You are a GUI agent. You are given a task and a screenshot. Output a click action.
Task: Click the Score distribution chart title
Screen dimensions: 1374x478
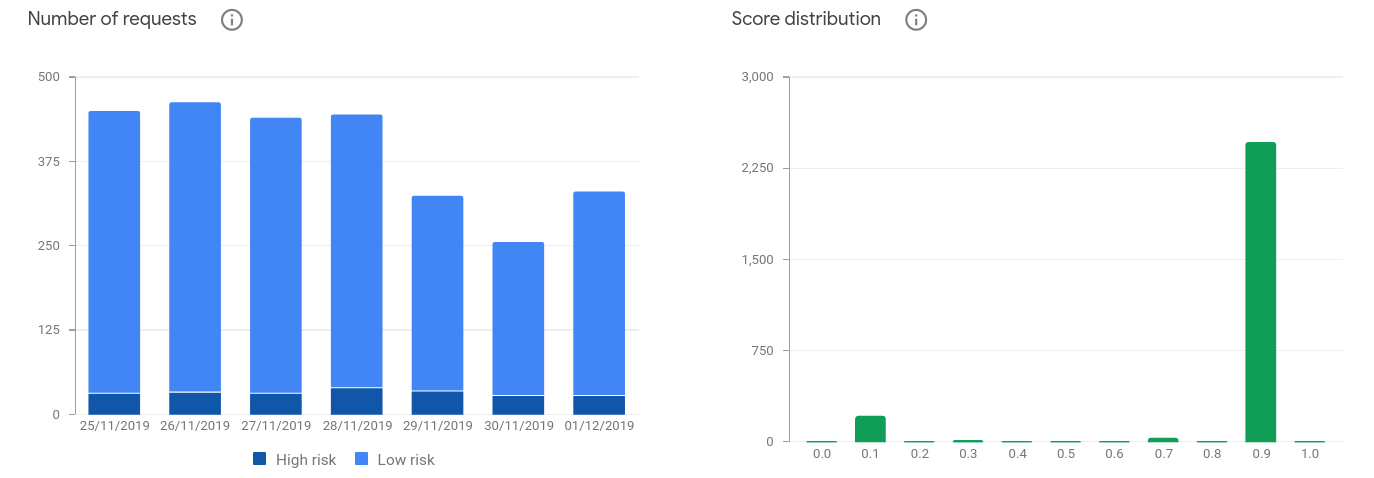806,19
